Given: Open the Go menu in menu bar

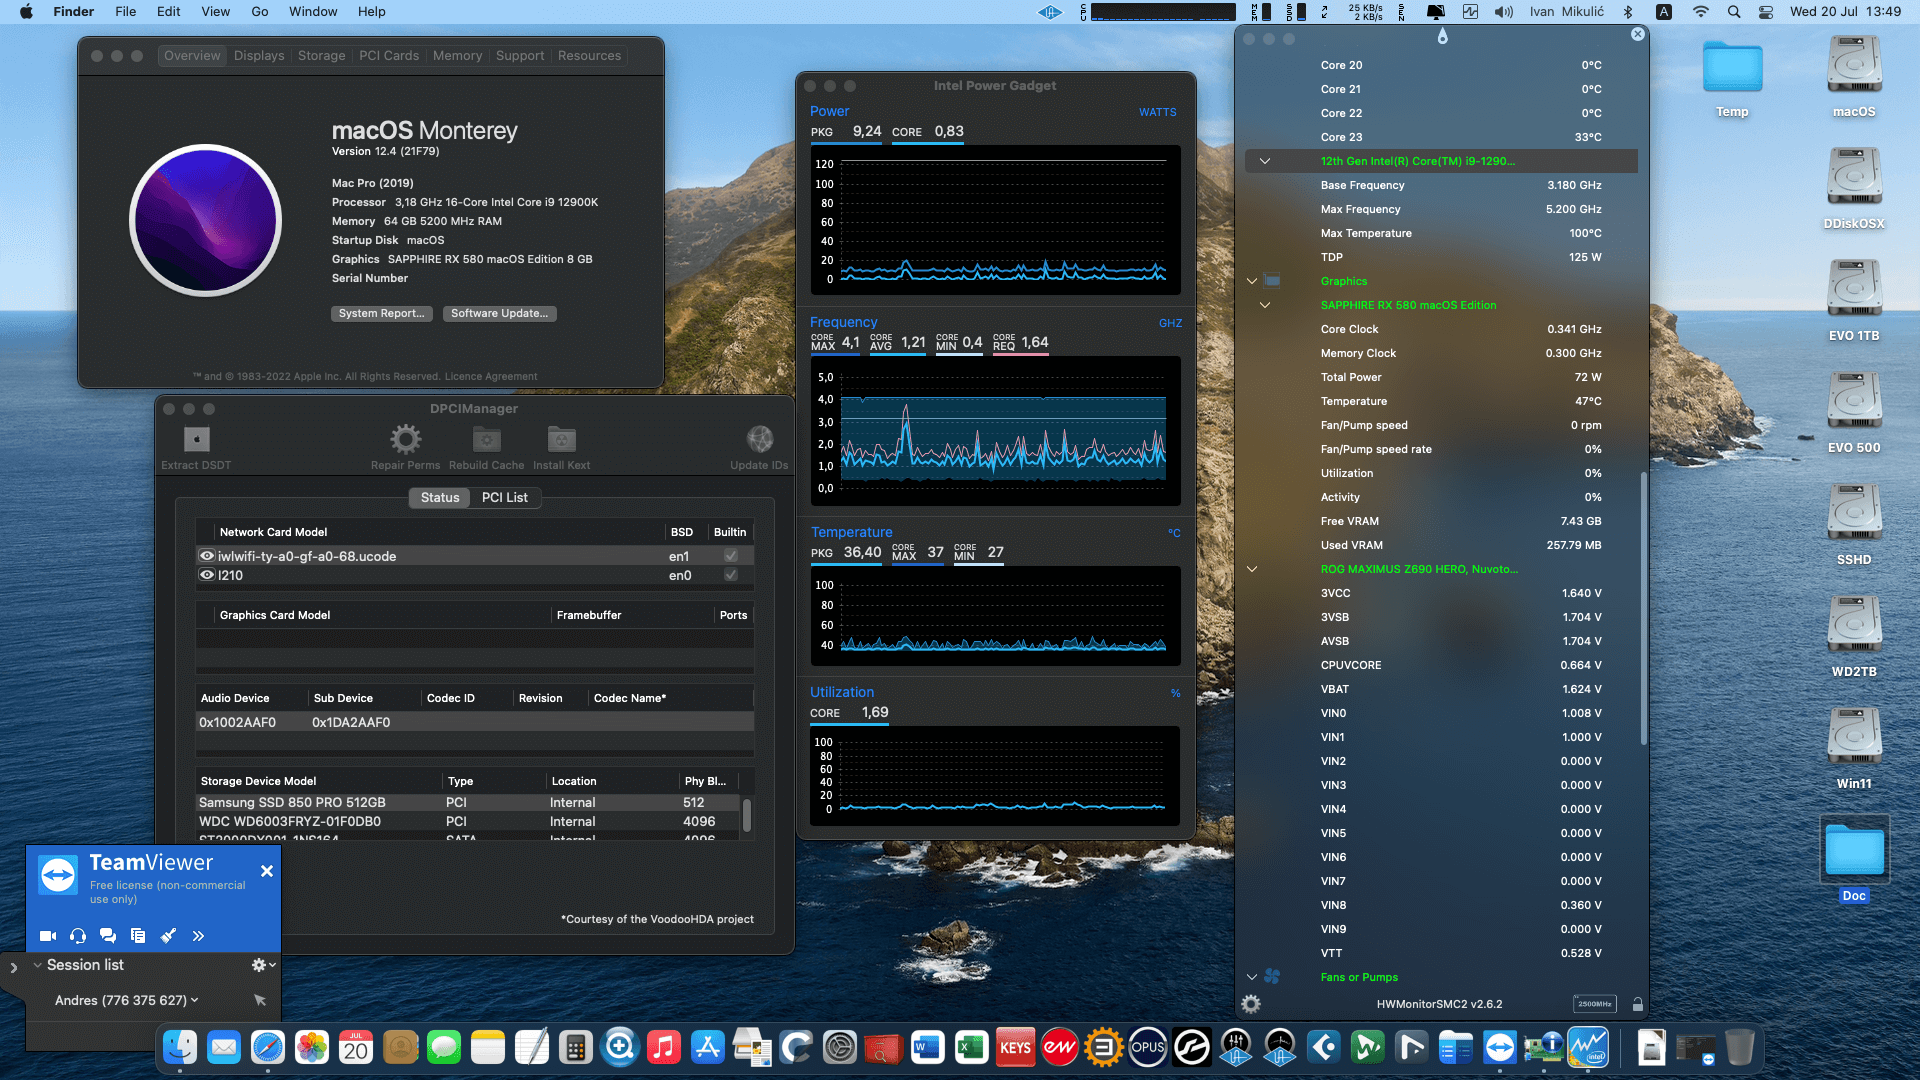Looking at the screenshot, I should pyautogui.click(x=260, y=12).
